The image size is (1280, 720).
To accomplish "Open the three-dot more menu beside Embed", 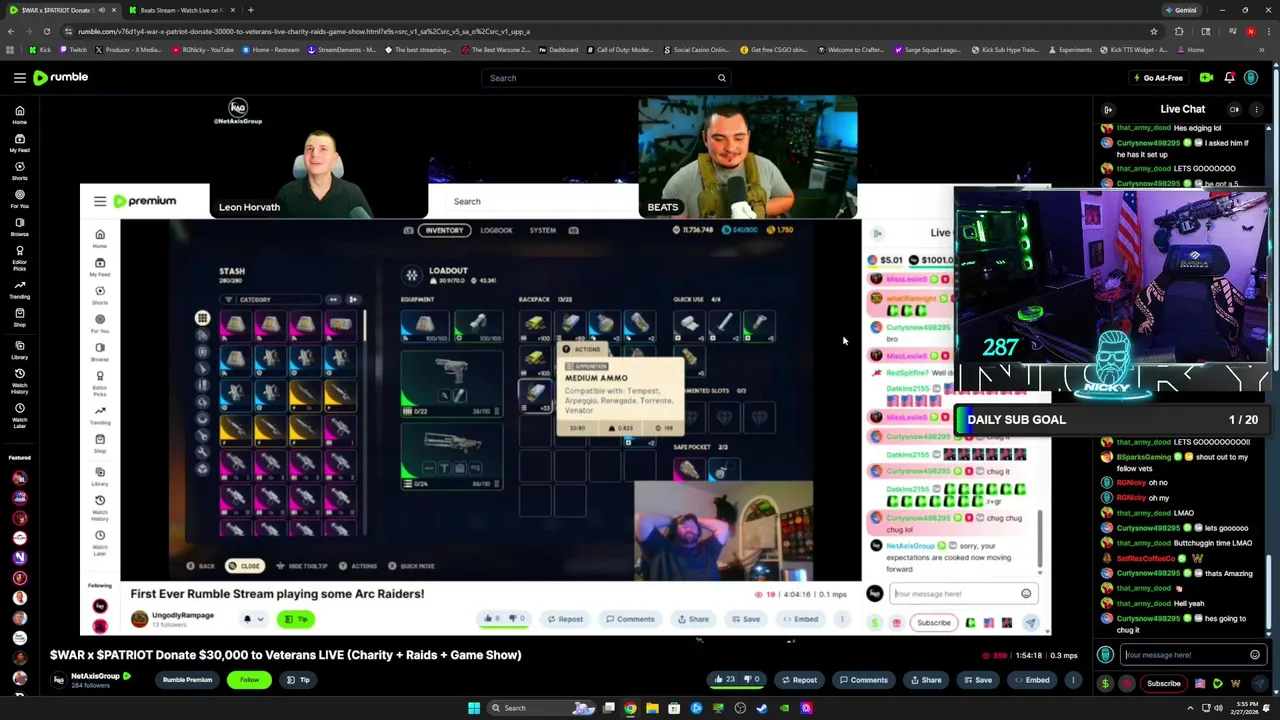I will [1073, 680].
